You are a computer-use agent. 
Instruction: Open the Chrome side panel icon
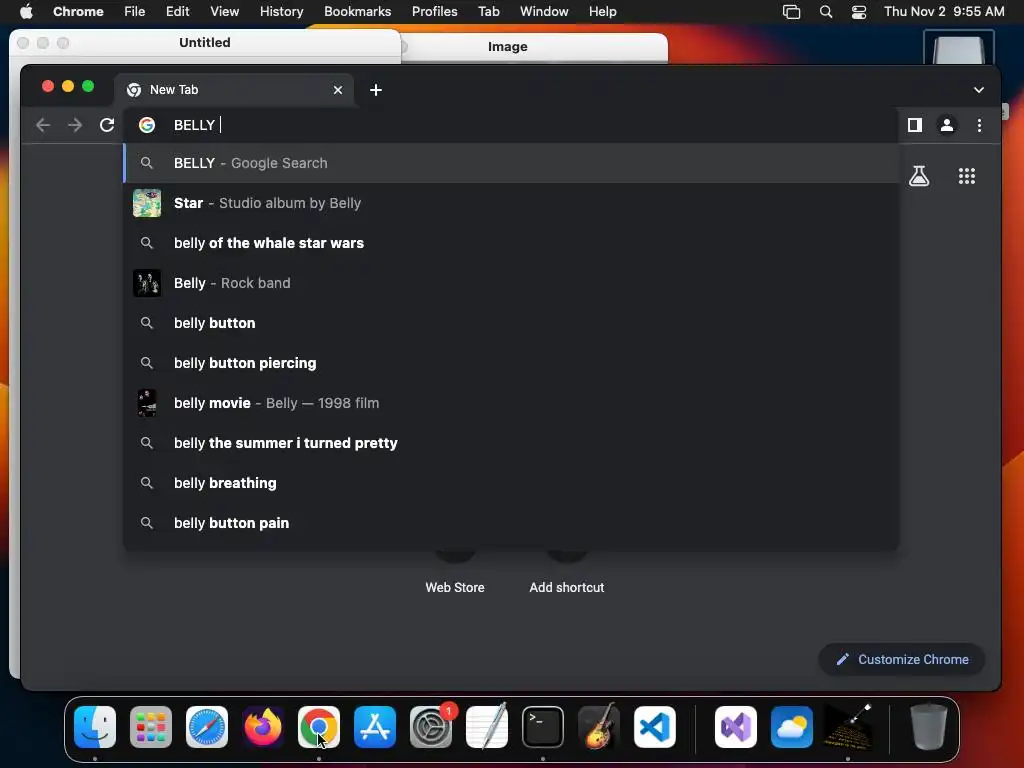pos(914,125)
